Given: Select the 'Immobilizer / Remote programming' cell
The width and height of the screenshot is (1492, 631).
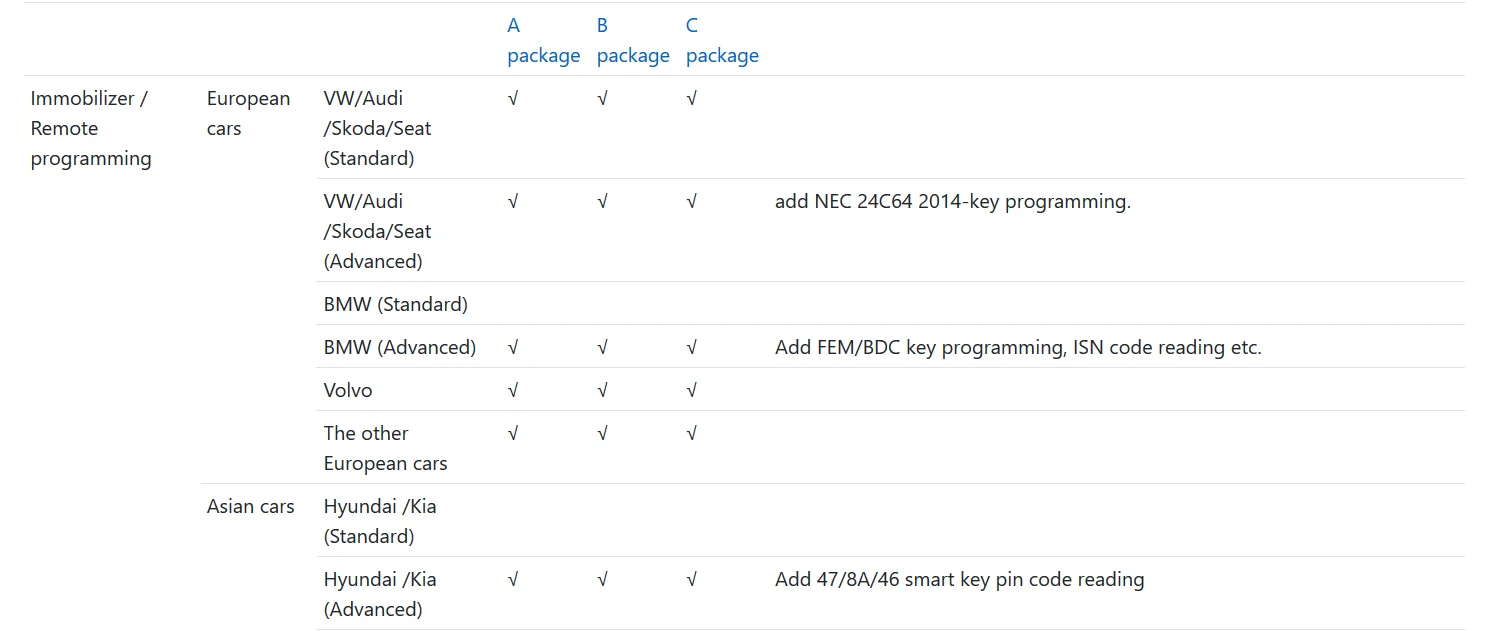Looking at the screenshot, I should [x=91, y=128].
